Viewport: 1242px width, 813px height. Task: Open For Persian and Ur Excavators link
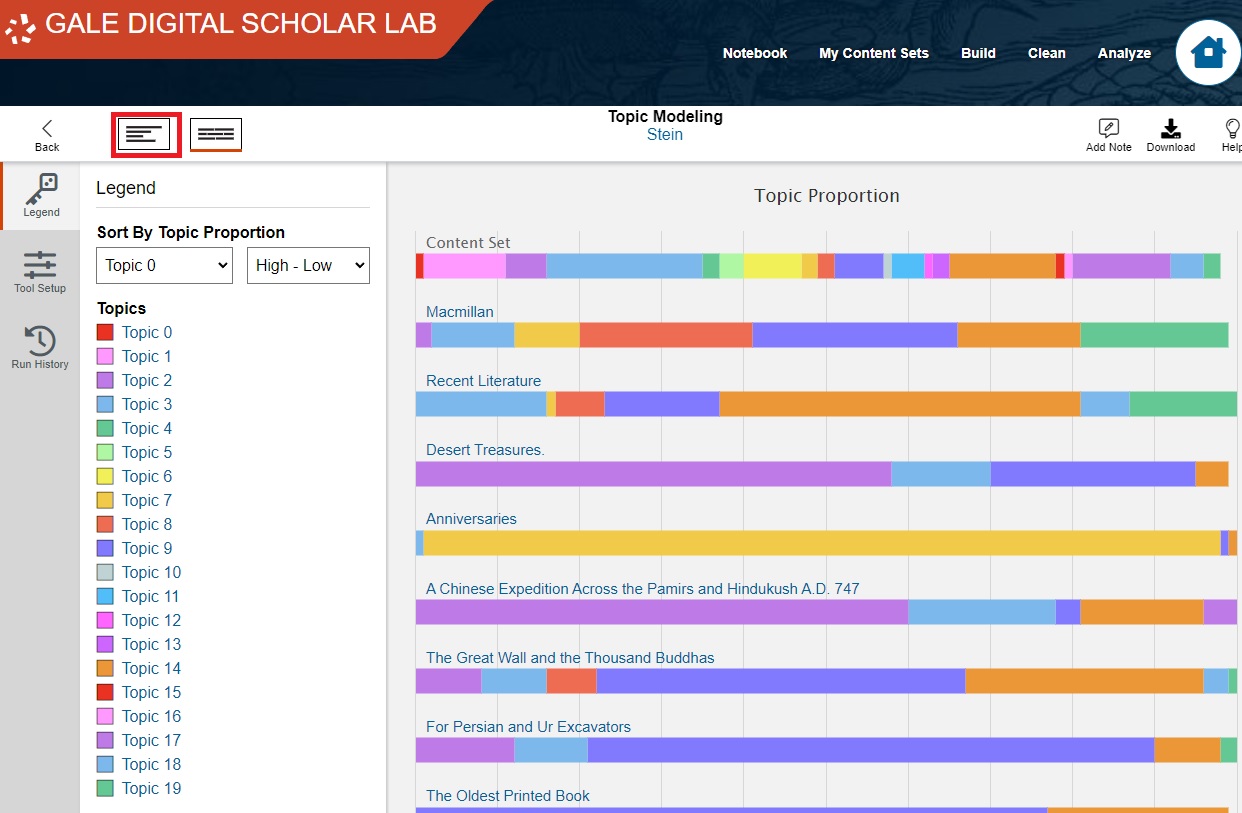pyautogui.click(x=528, y=727)
